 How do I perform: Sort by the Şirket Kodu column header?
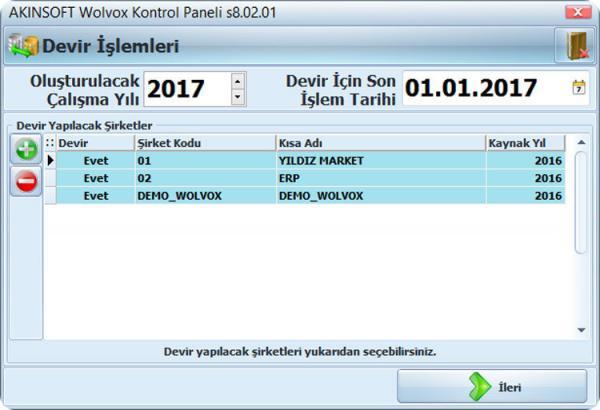coord(205,143)
